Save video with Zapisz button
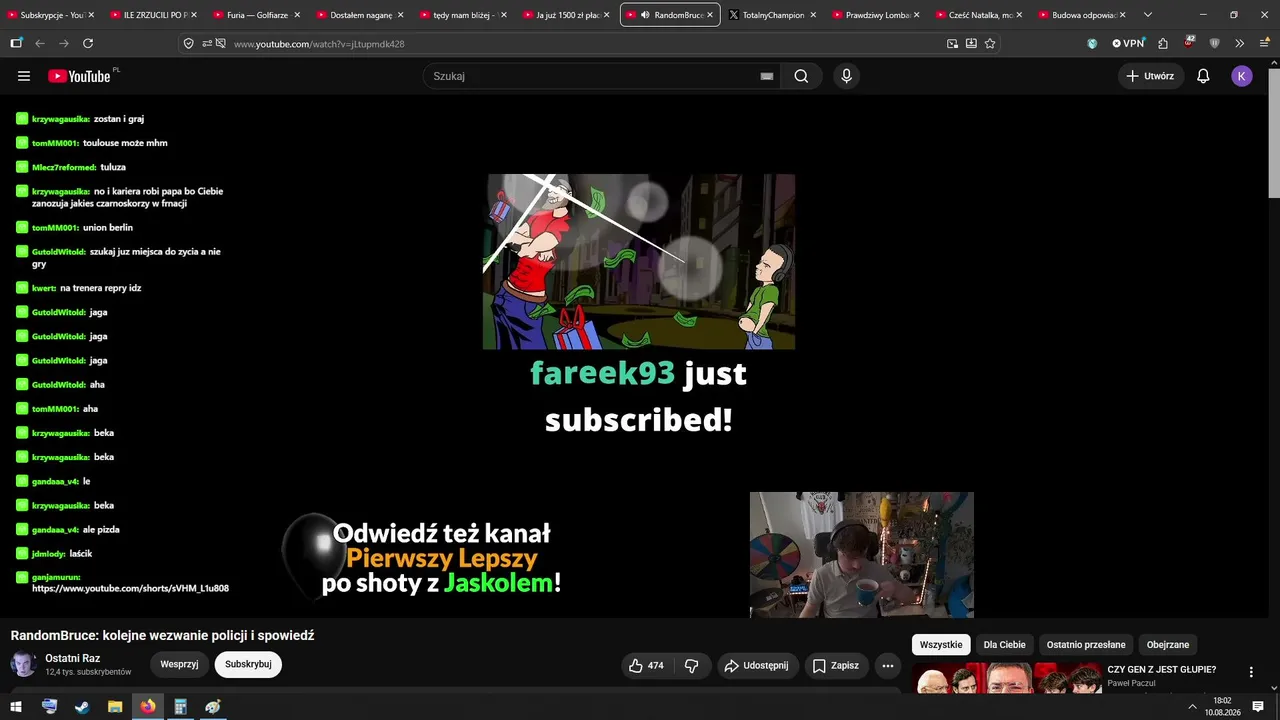The height and width of the screenshot is (720, 1280). click(x=835, y=666)
